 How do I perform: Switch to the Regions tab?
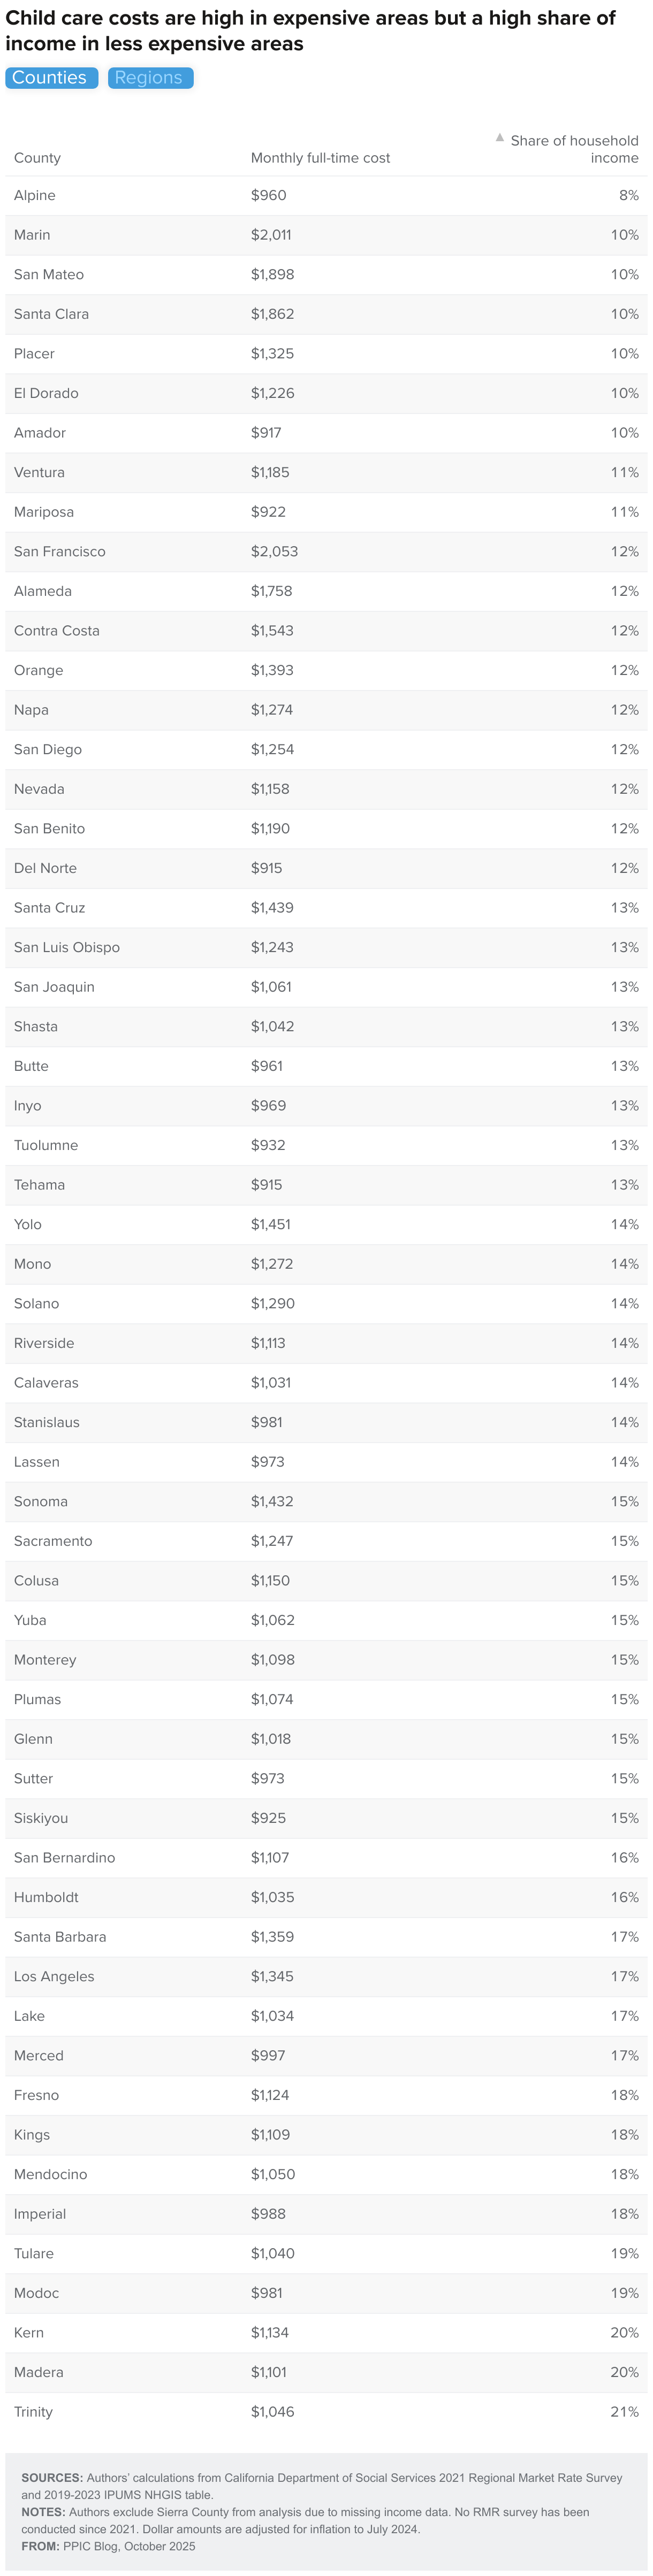click(149, 78)
